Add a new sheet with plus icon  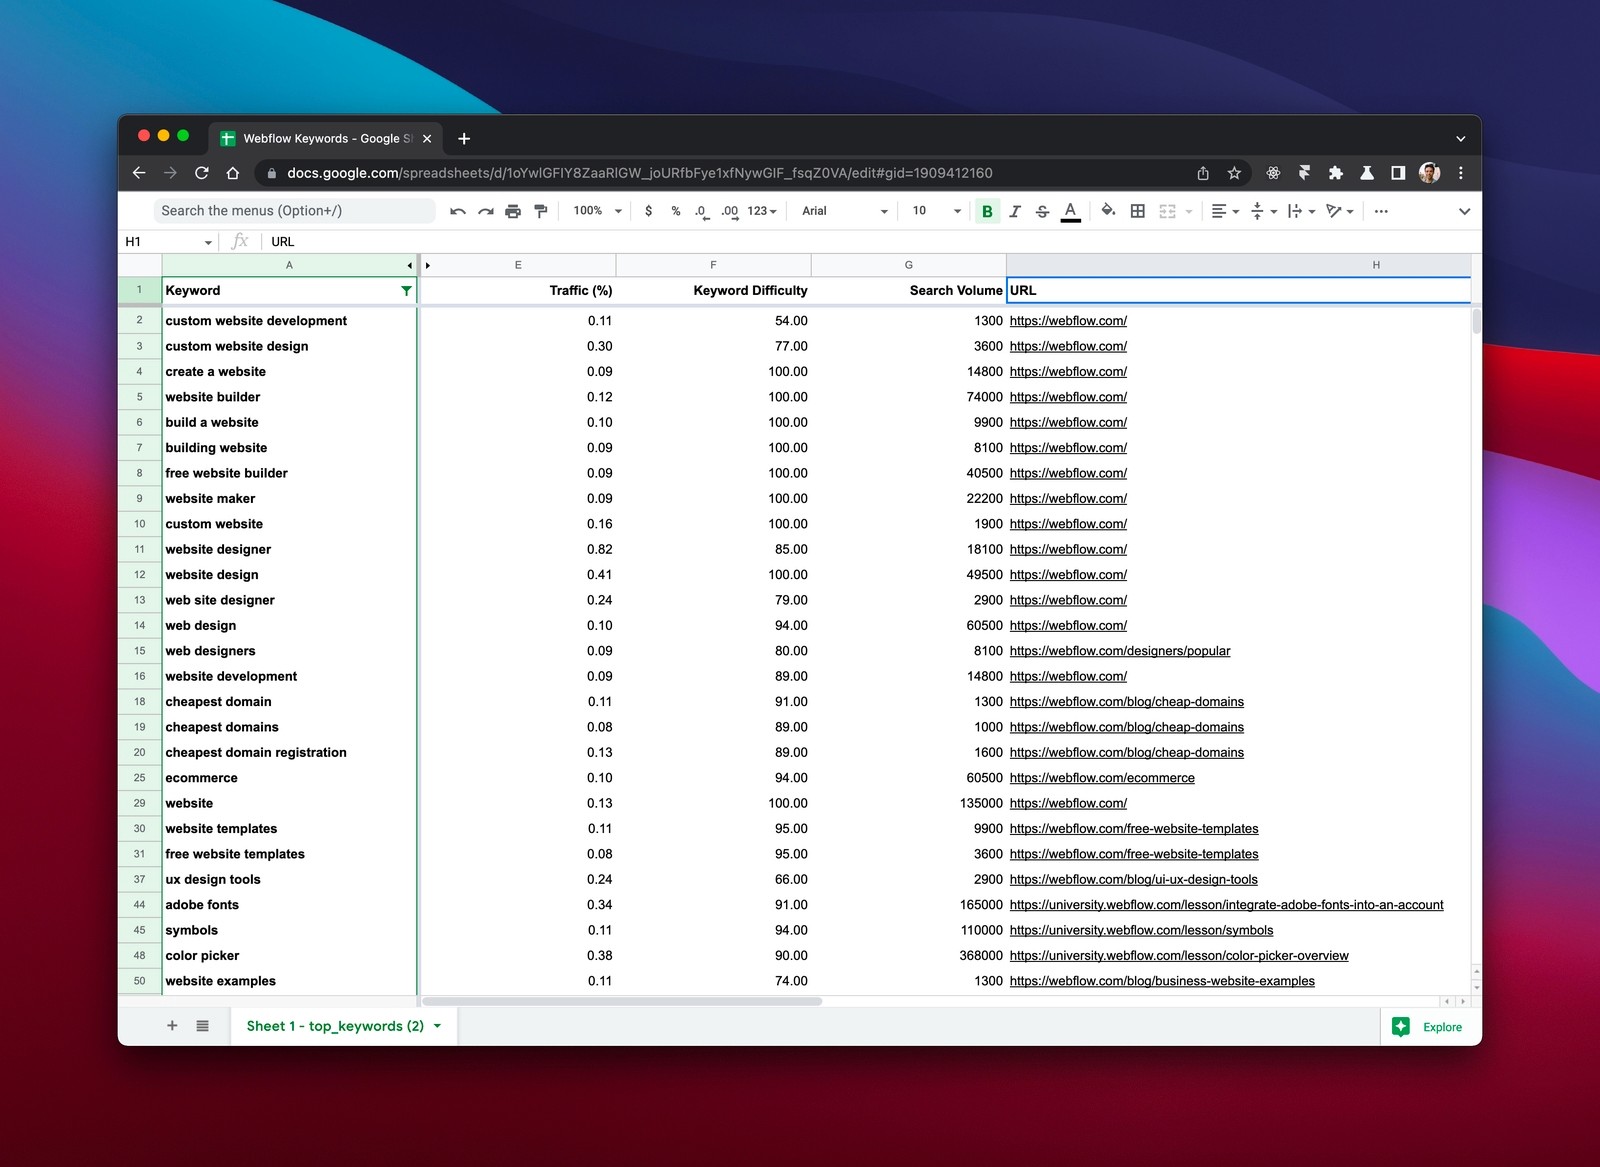[x=172, y=1026]
